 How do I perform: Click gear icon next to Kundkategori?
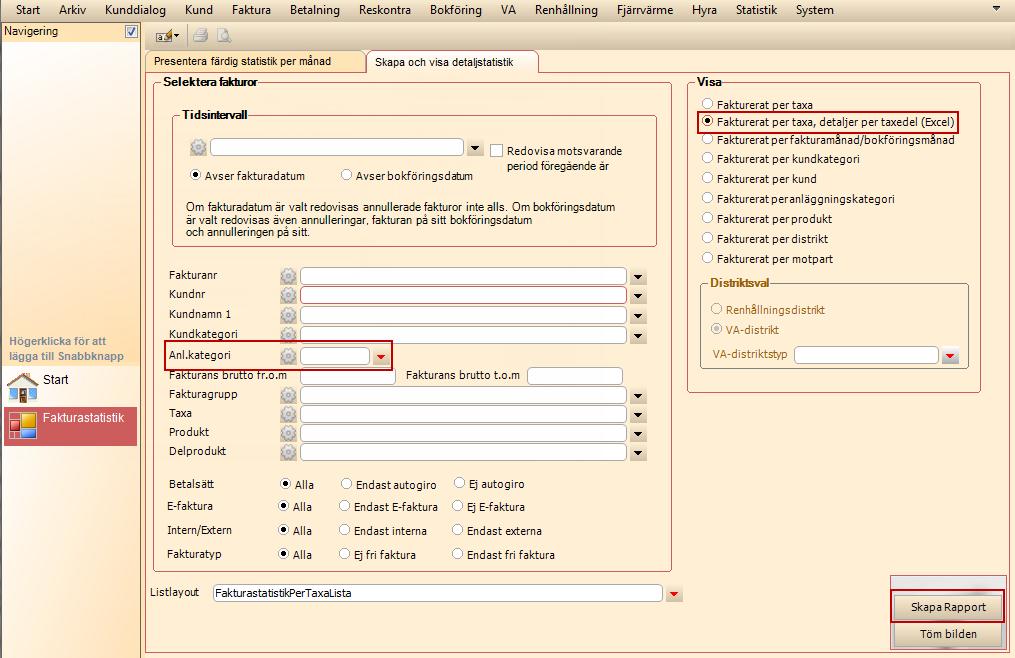pyautogui.click(x=288, y=335)
